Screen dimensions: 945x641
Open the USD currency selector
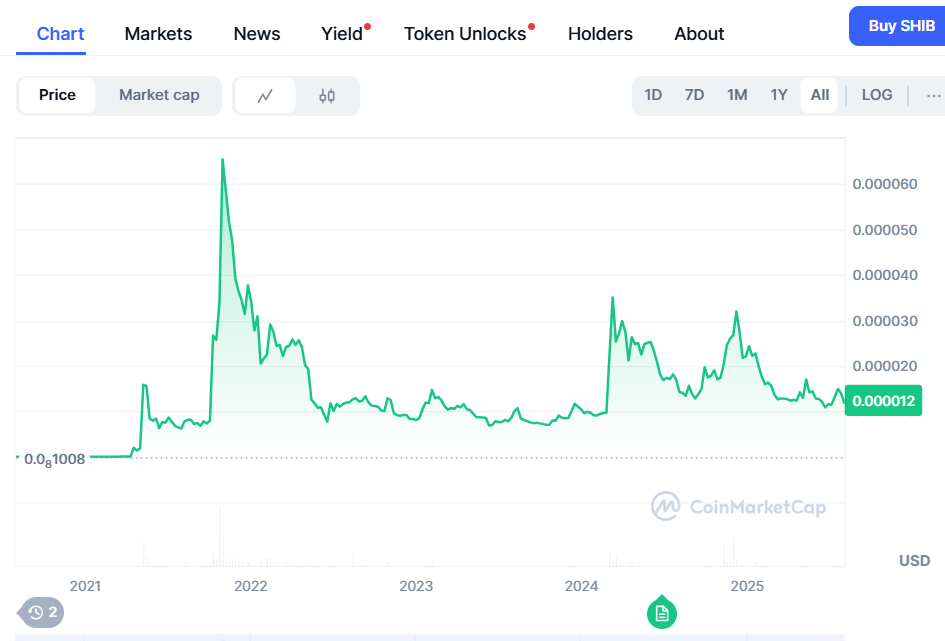(913, 561)
